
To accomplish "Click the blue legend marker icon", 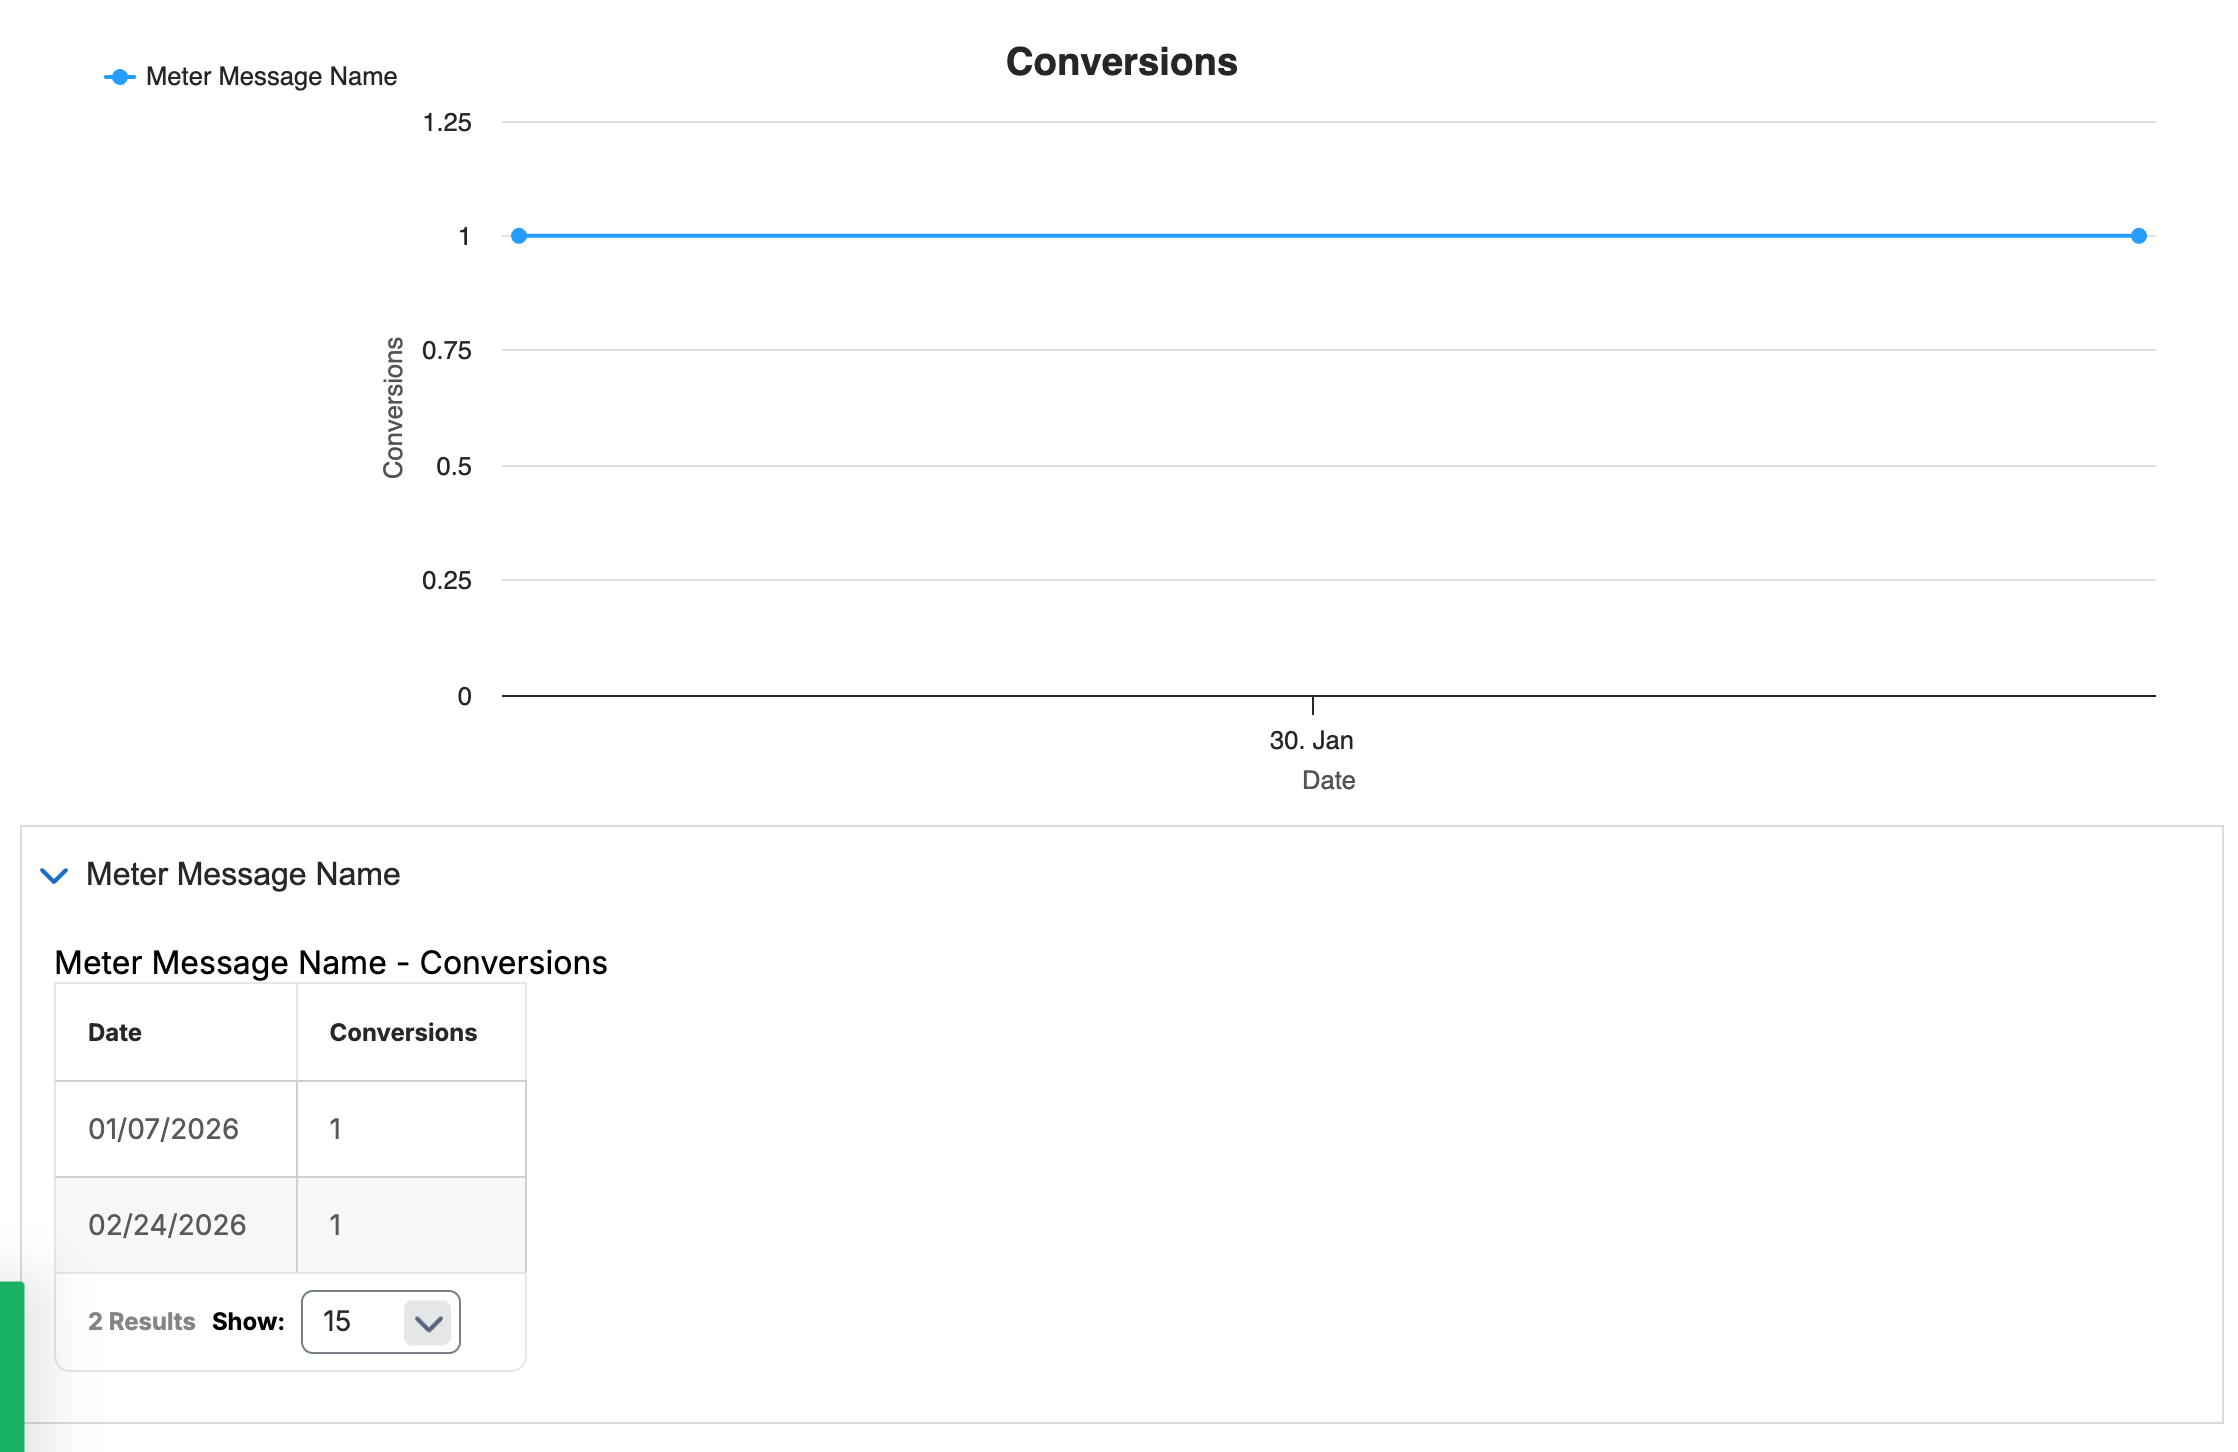I will coord(120,77).
